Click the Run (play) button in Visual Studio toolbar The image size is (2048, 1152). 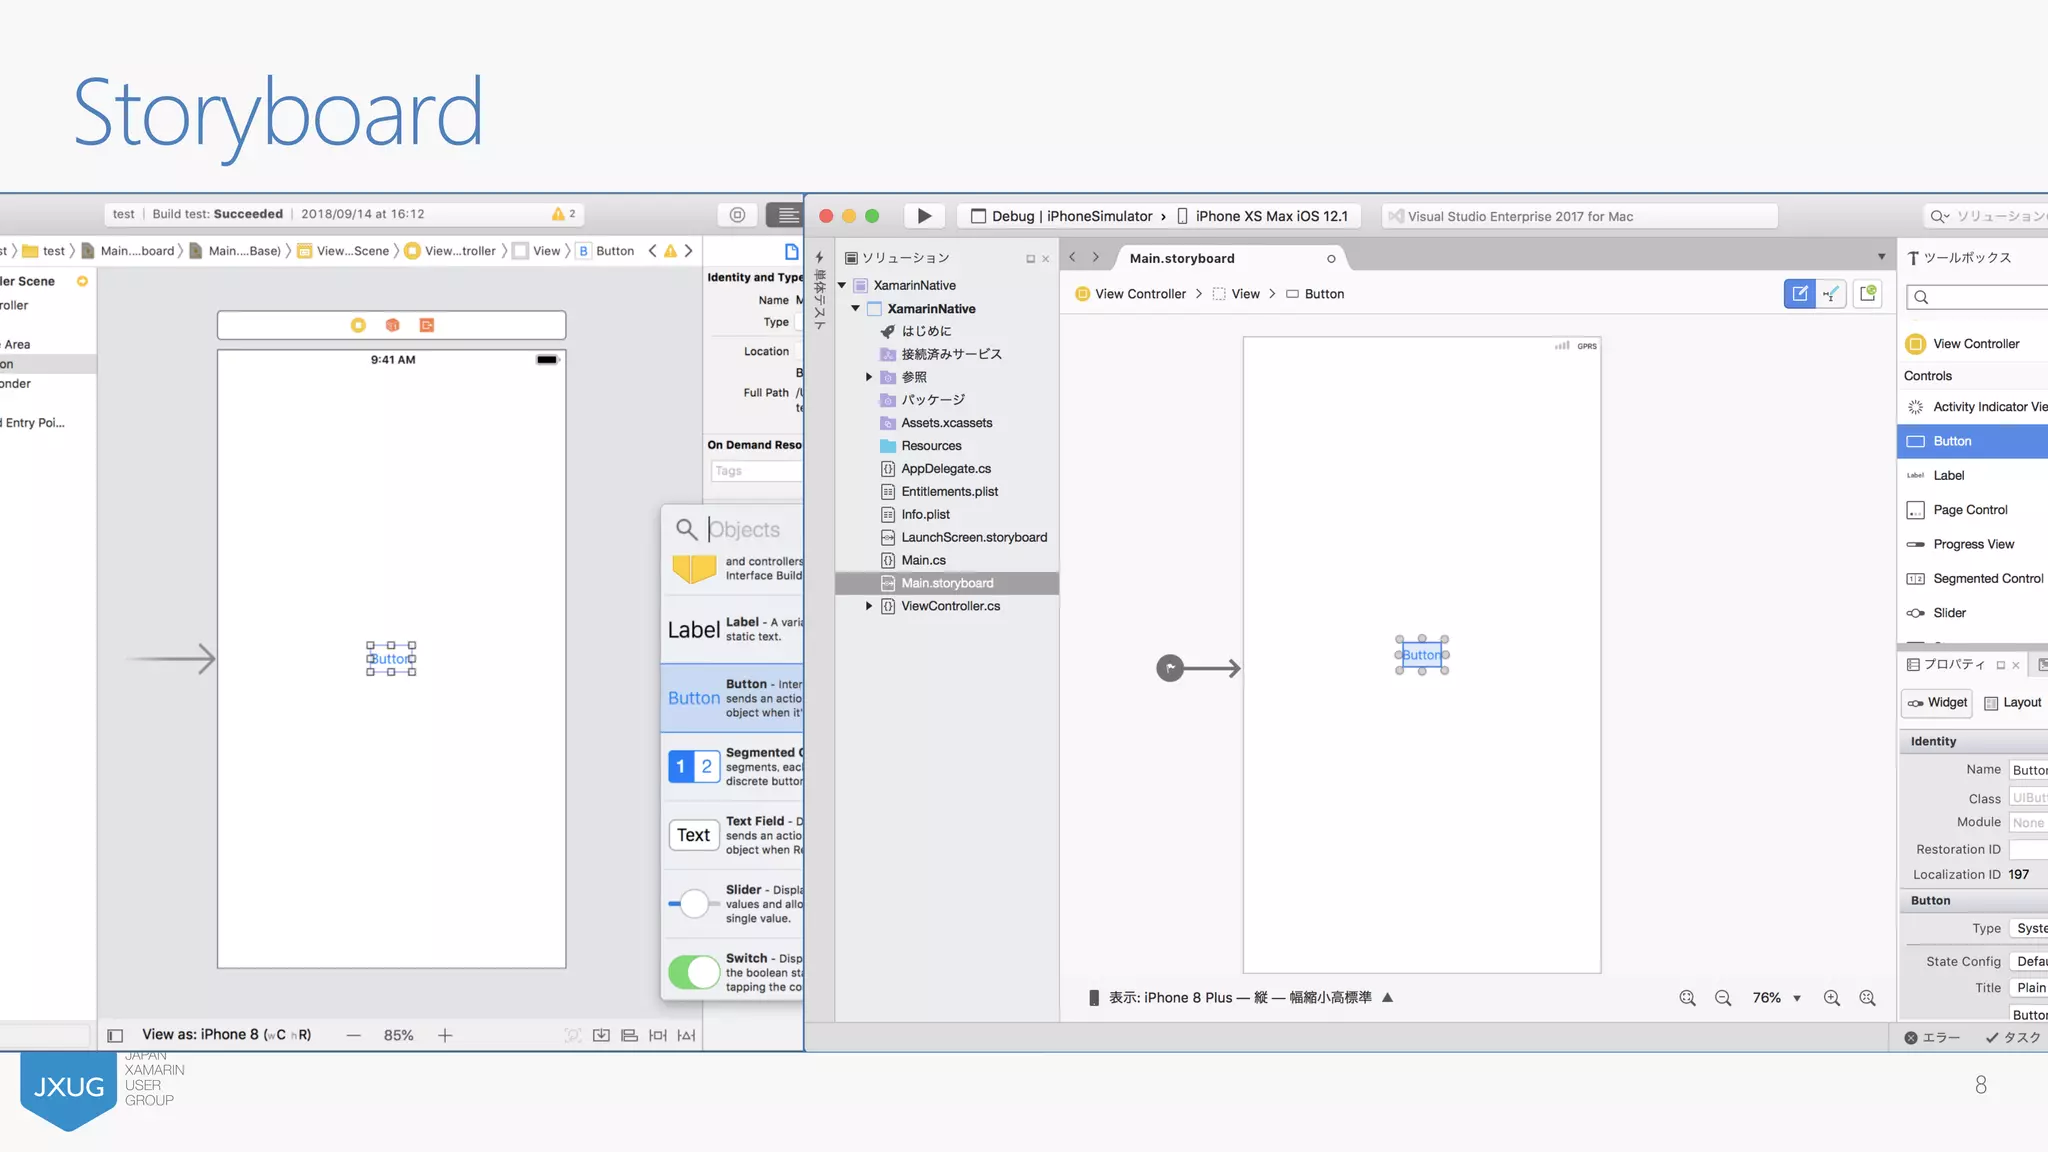924,216
